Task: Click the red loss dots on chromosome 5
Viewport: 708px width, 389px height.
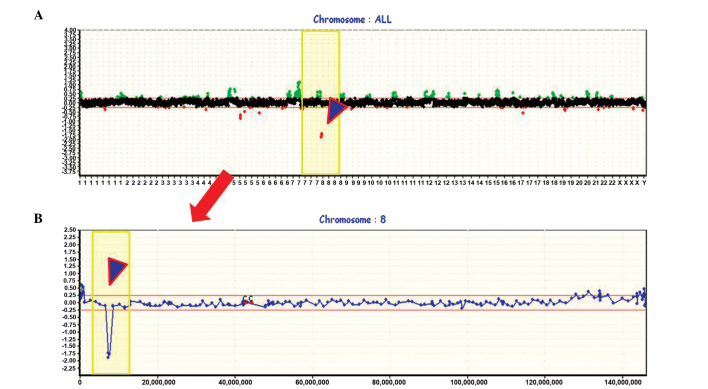Action: coord(241,116)
